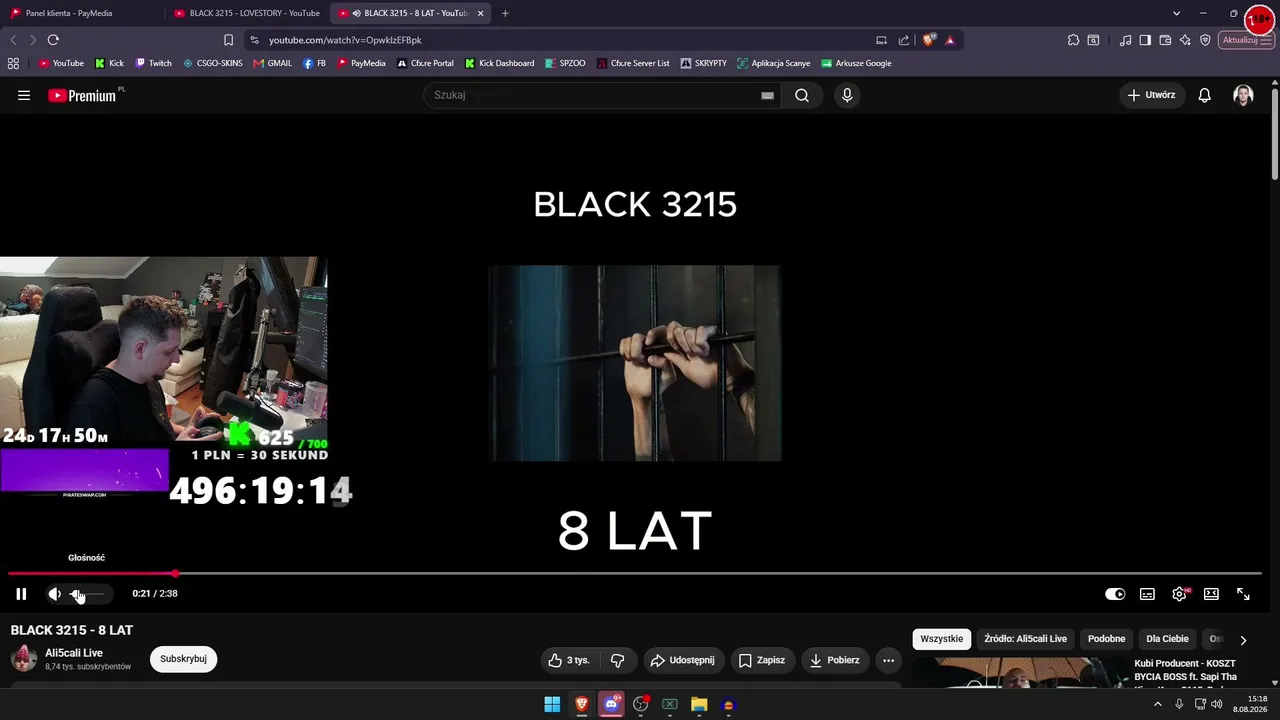Open Ali5cali Live channel avatar
This screenshot has height=720, width=1280.
pyautogui.click(x=24, y=659)
